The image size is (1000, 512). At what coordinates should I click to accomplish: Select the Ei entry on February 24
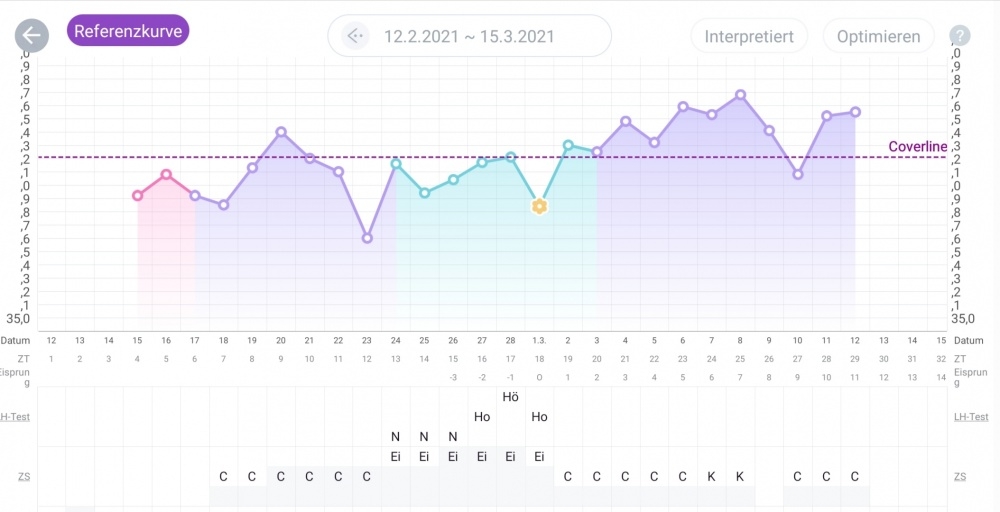pos(396,456)
